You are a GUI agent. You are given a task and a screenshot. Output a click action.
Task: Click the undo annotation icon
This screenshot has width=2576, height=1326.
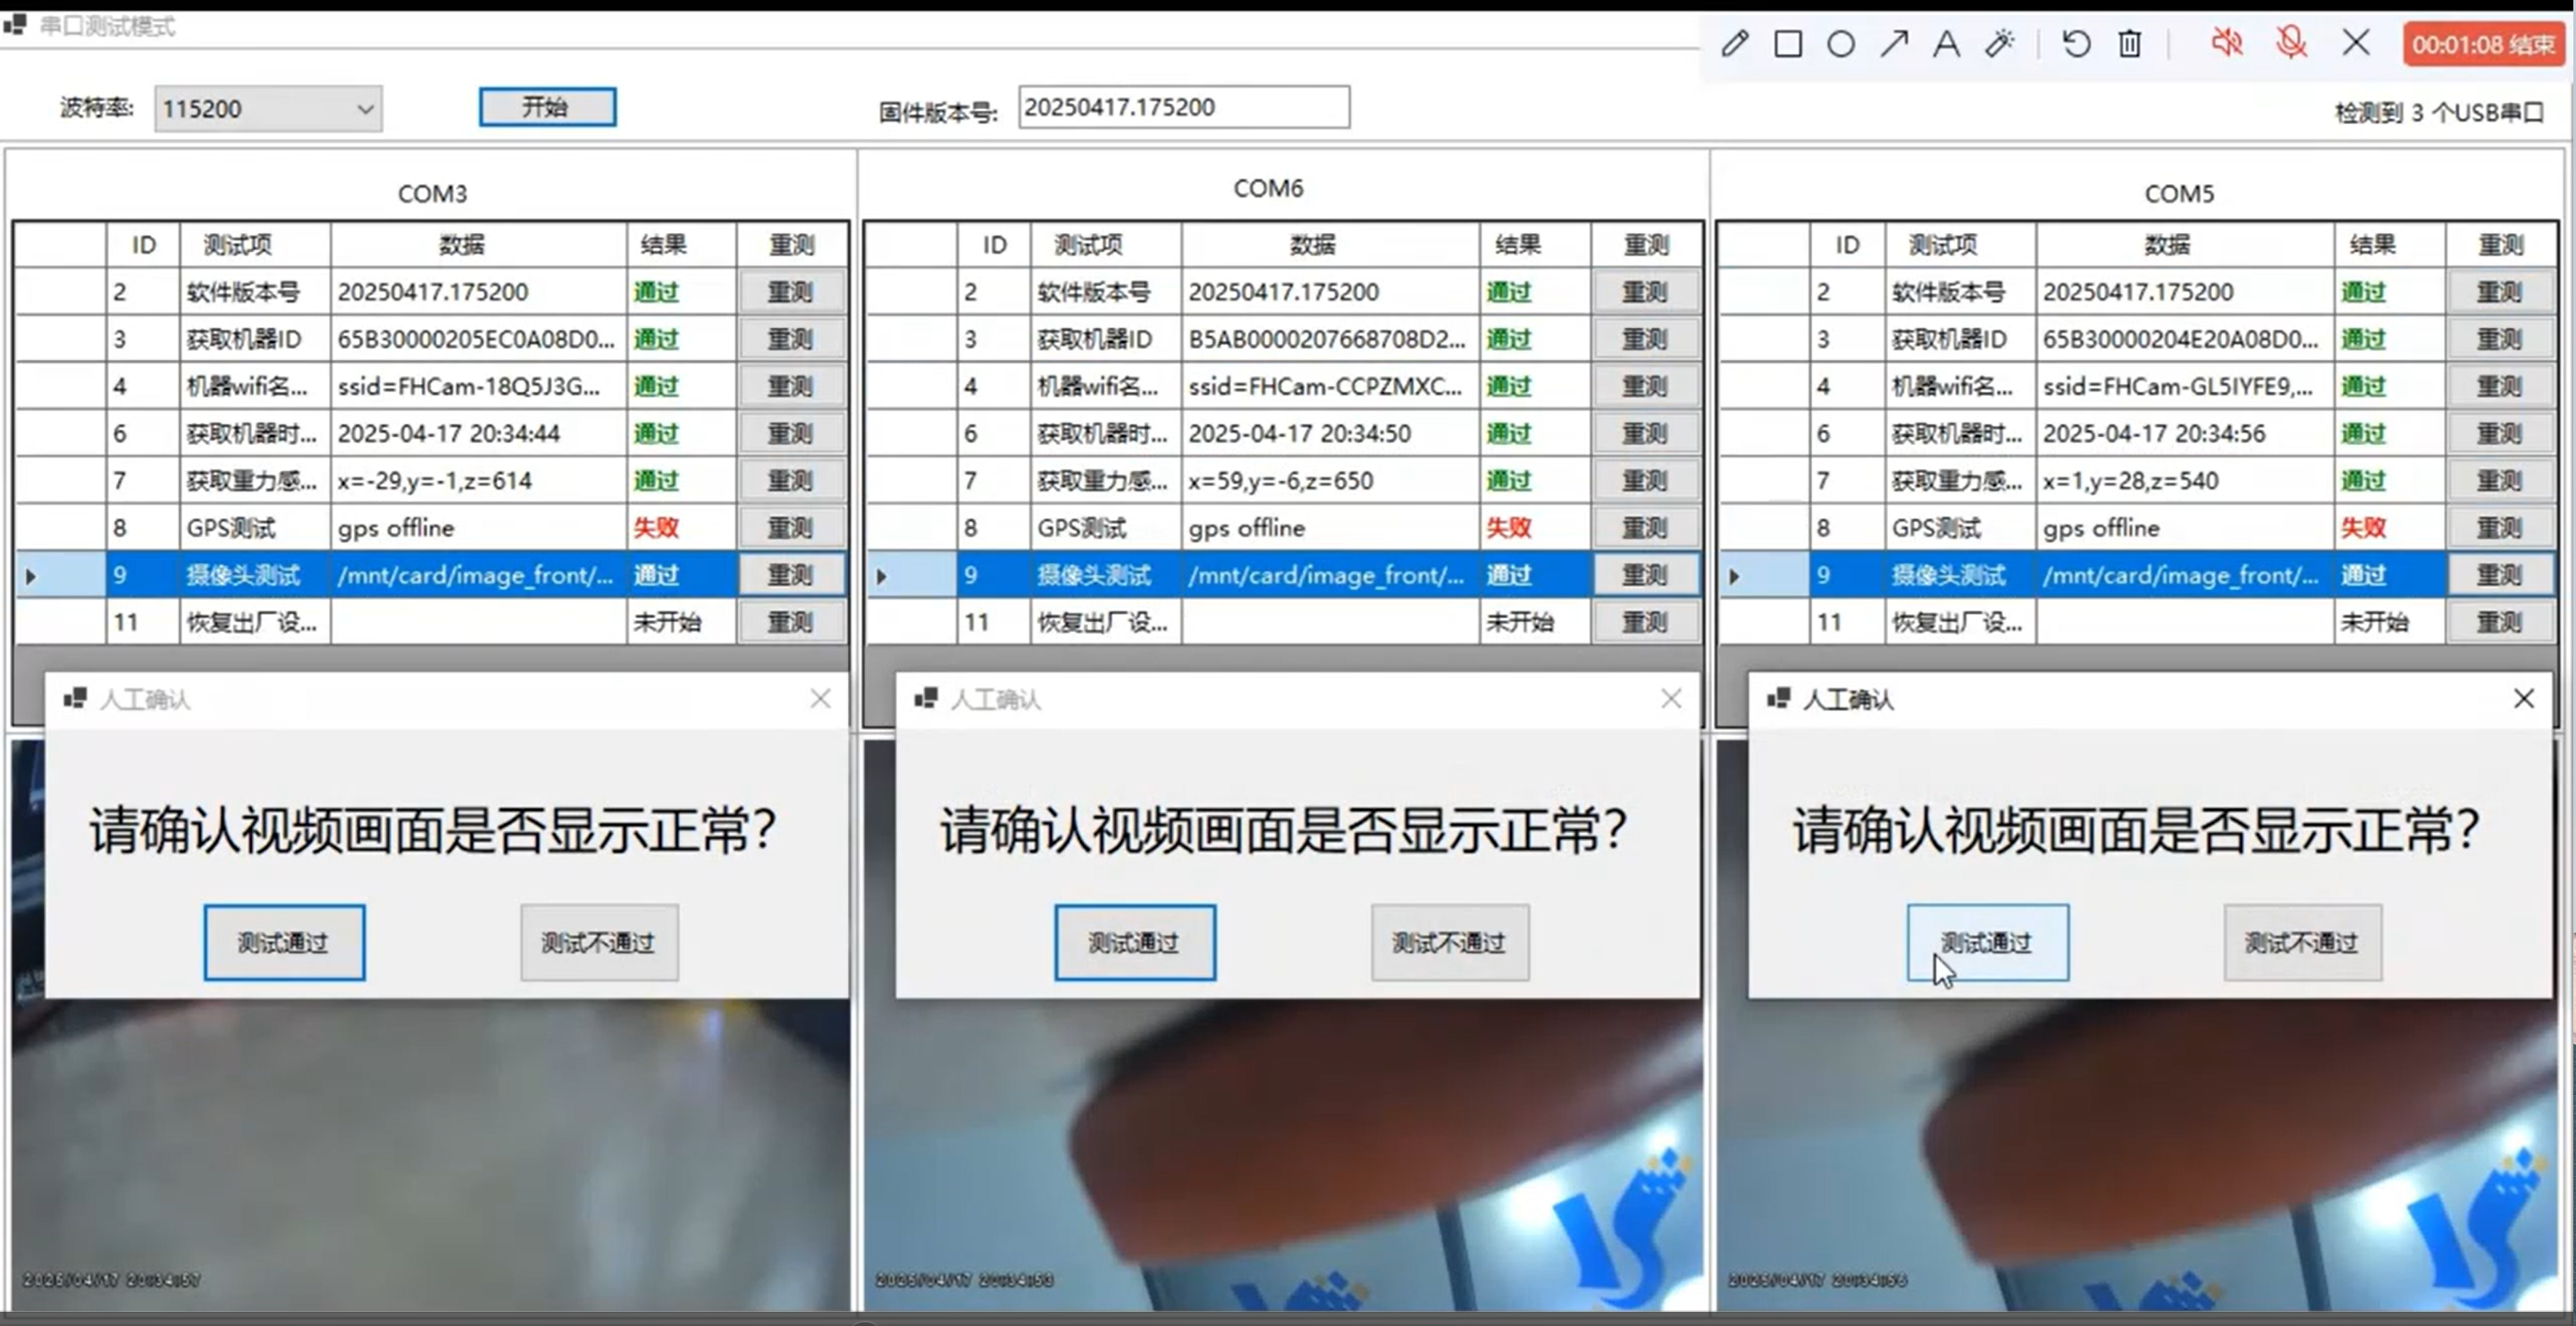2077,44
